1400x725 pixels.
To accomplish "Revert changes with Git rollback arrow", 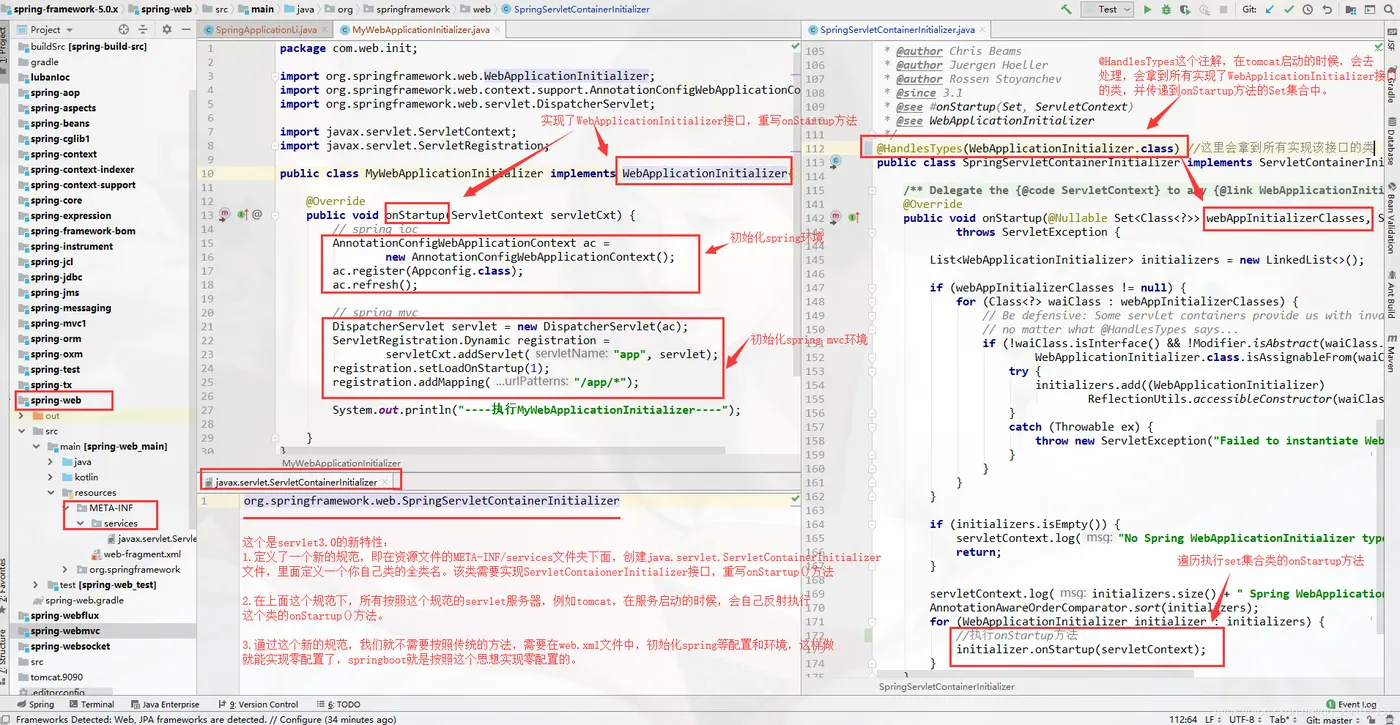I will click(x=1327, y=9).
